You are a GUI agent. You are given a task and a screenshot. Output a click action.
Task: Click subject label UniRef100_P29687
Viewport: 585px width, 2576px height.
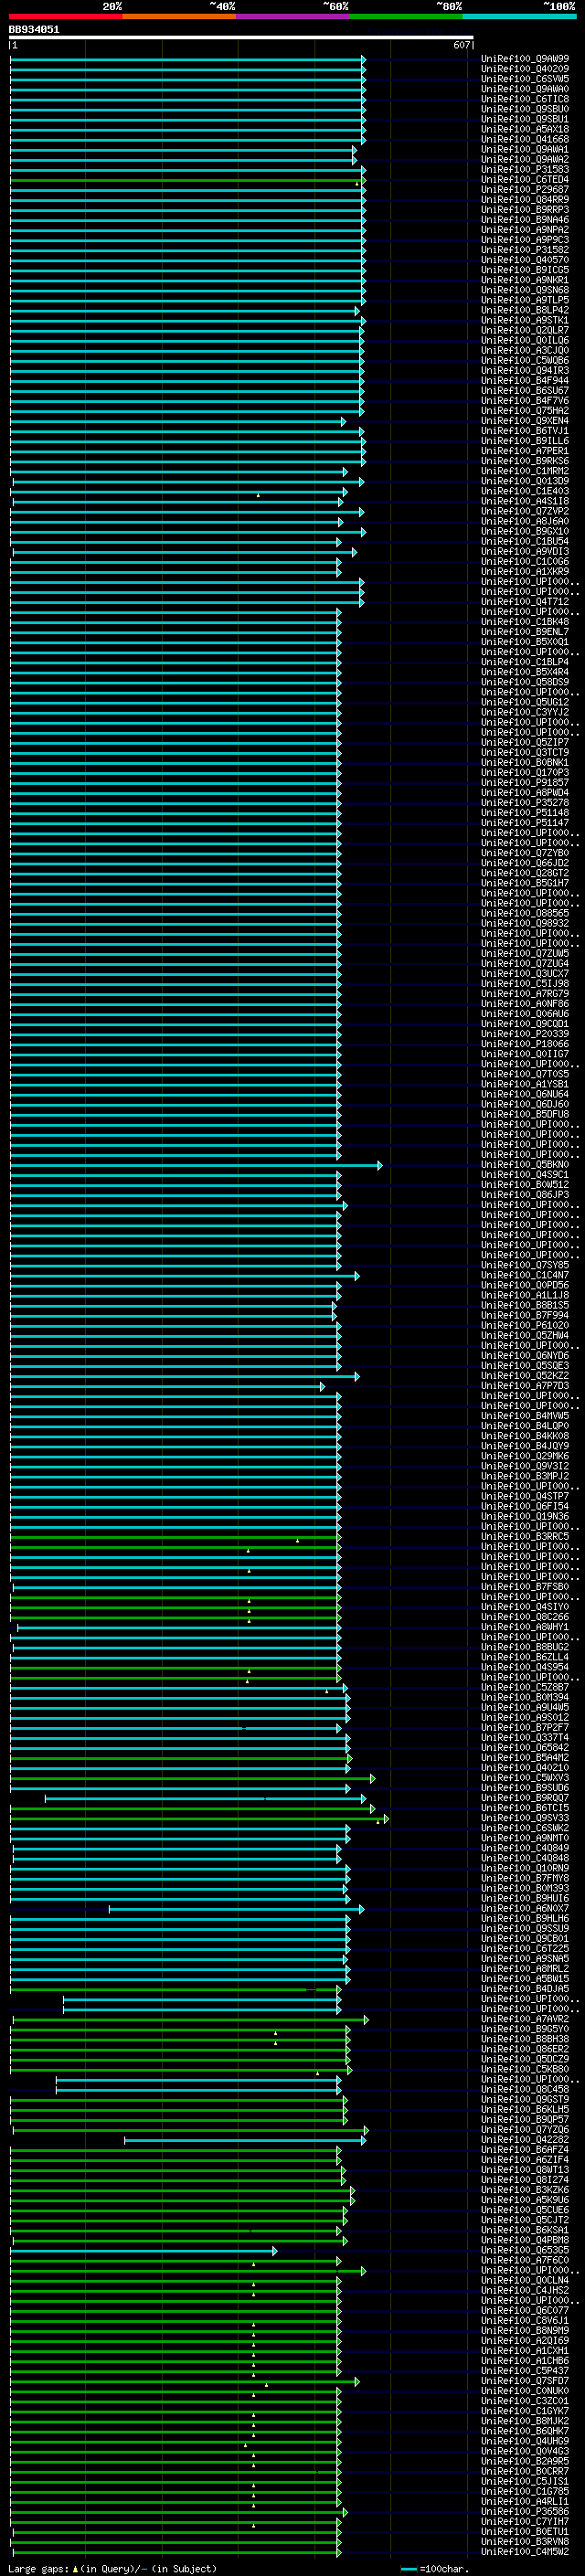(x=525, y=189)
